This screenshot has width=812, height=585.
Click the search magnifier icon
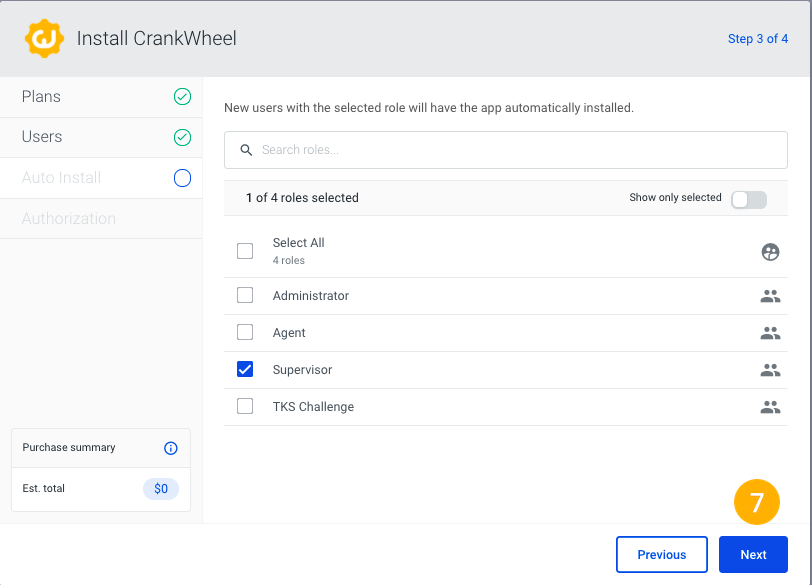pyautogui.click(x=246, y=150)
